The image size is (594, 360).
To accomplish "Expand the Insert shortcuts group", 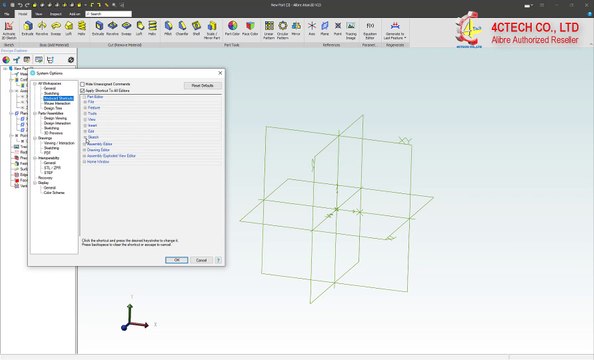I will (x=85, y=125).
